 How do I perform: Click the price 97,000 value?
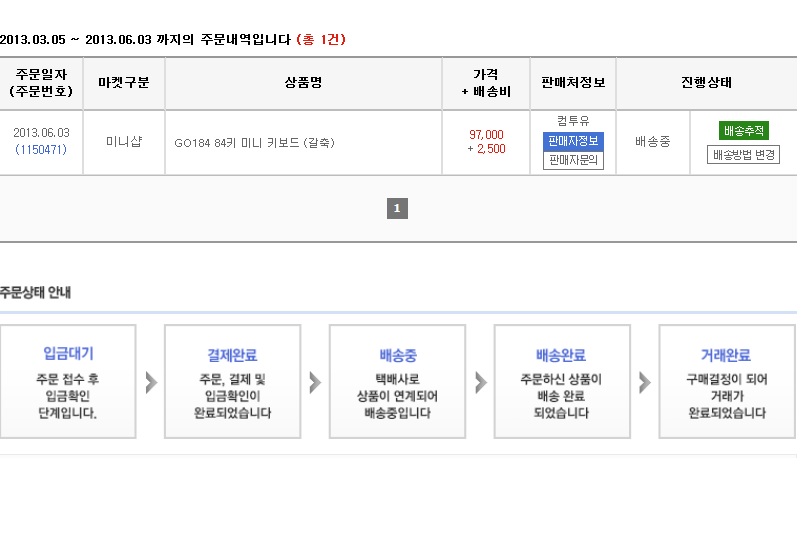(x=486, y=135)
